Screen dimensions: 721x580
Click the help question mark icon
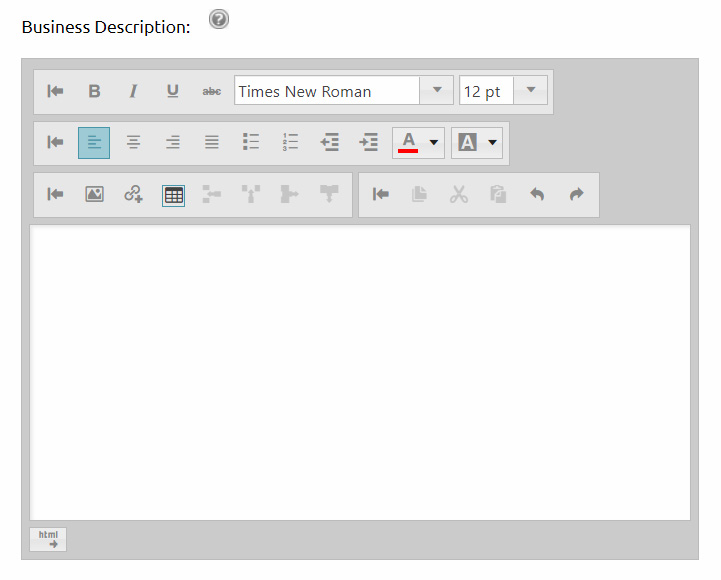click(x=219, y=19)
